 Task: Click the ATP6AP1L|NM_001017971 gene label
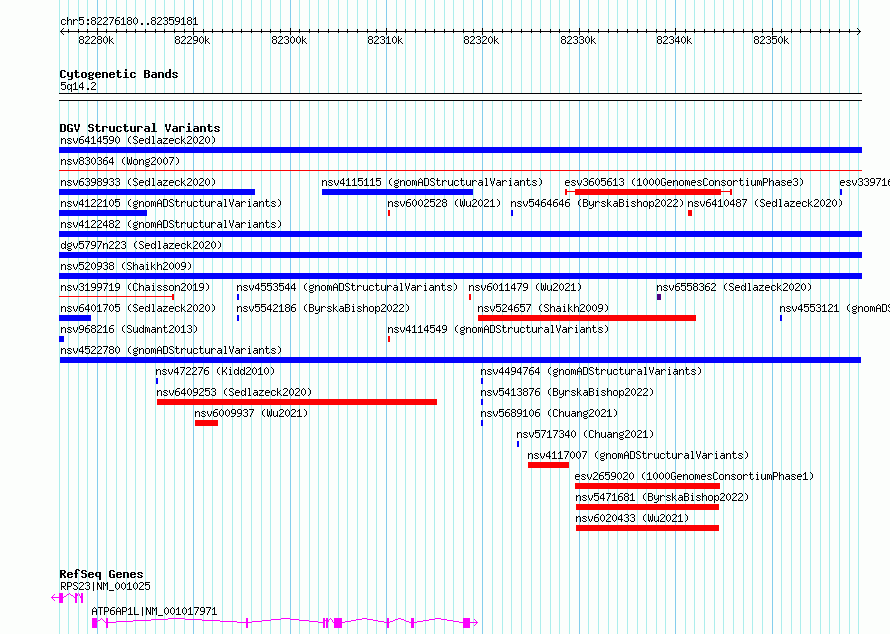point(154,611)
